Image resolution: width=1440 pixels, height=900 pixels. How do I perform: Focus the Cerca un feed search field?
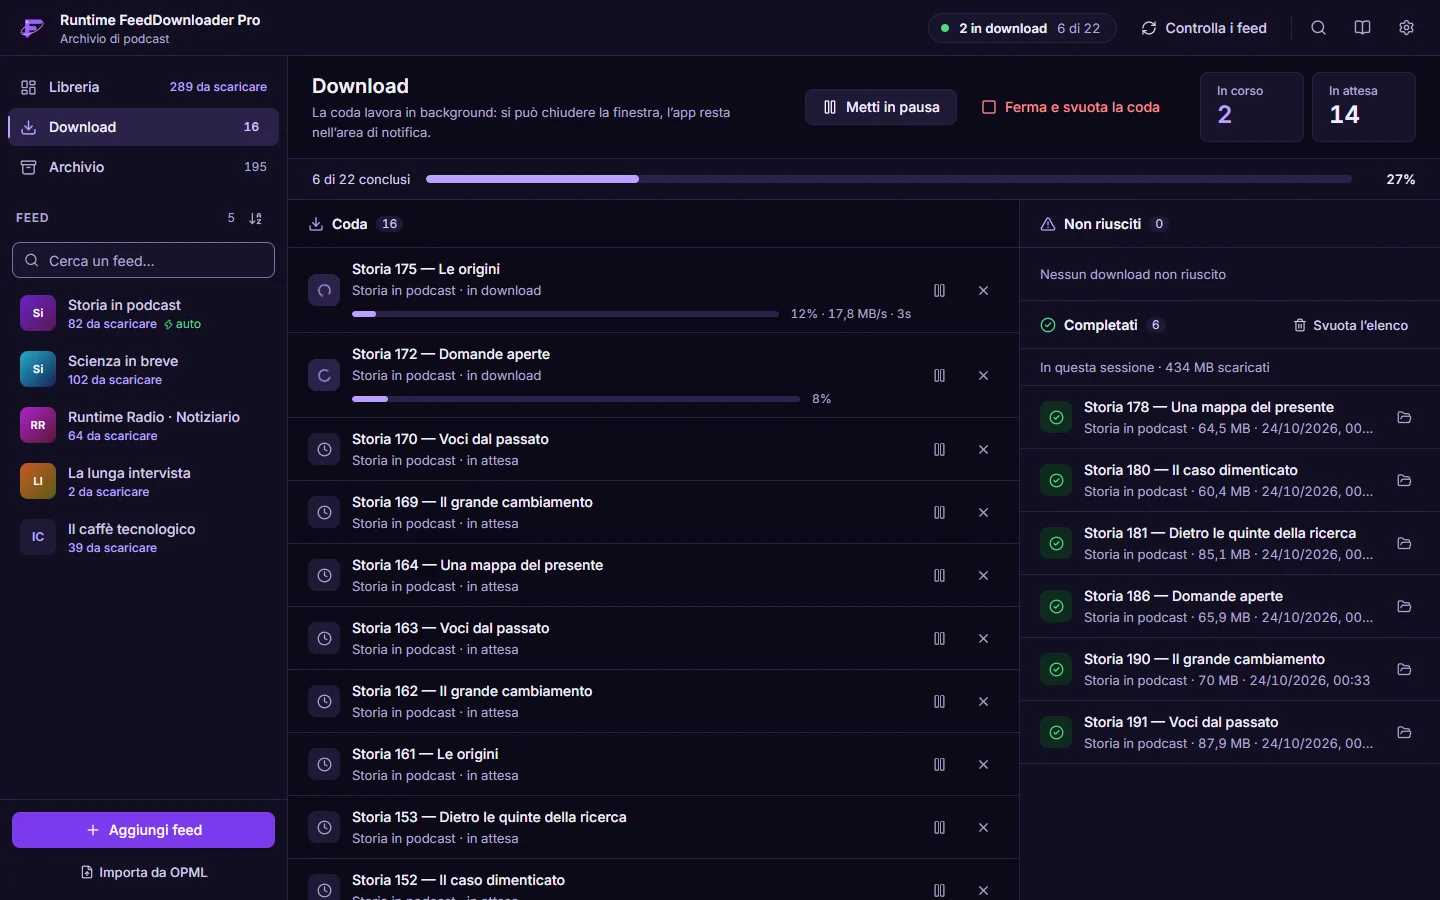[143, 260]
